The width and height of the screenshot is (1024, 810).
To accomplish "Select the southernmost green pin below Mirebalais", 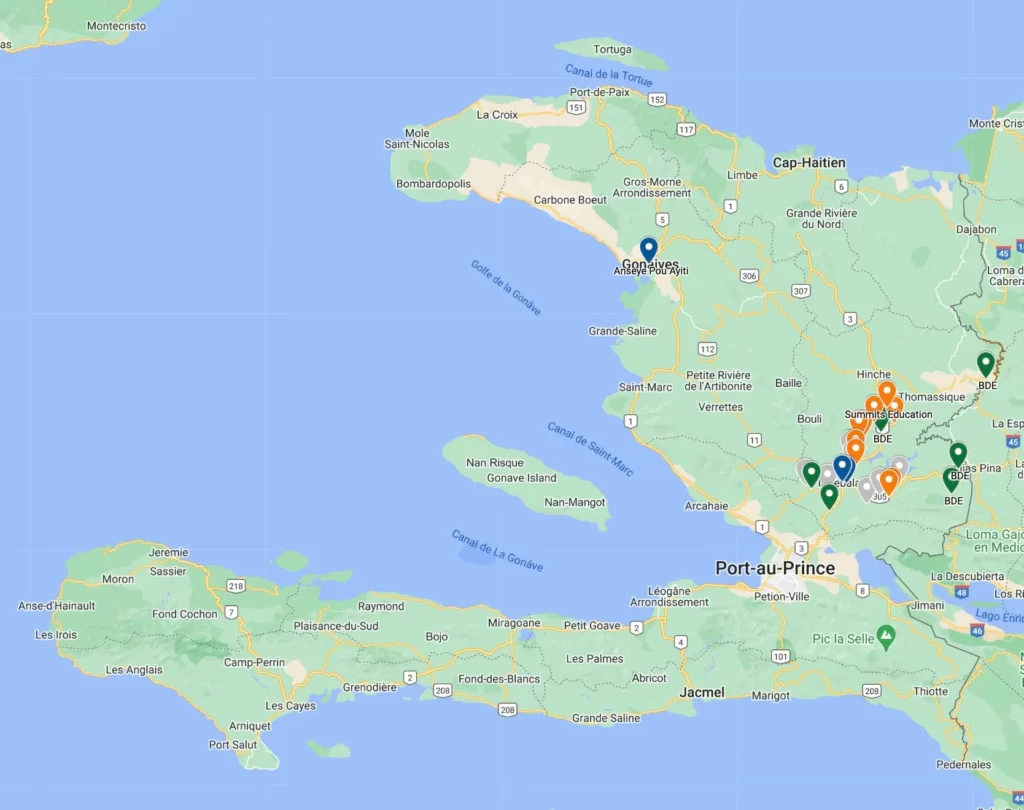I will pyautogui.click(x=828, y=495).
